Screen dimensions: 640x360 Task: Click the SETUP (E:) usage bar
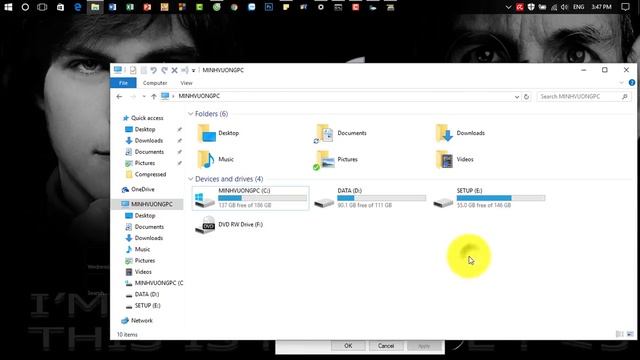point(501,198)
